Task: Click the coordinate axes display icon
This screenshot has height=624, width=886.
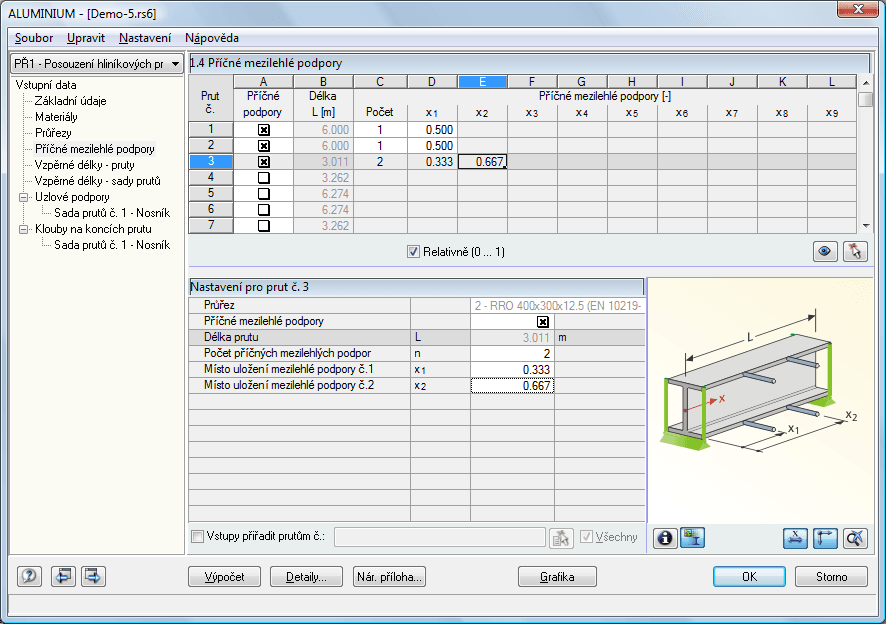Action: pyautogui.click(x=825, y=538)
